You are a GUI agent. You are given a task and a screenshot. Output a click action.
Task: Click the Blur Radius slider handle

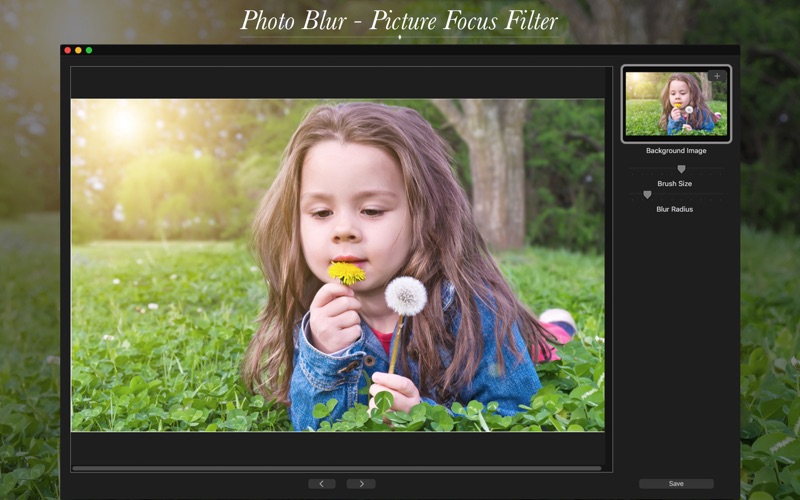point(647,194)
